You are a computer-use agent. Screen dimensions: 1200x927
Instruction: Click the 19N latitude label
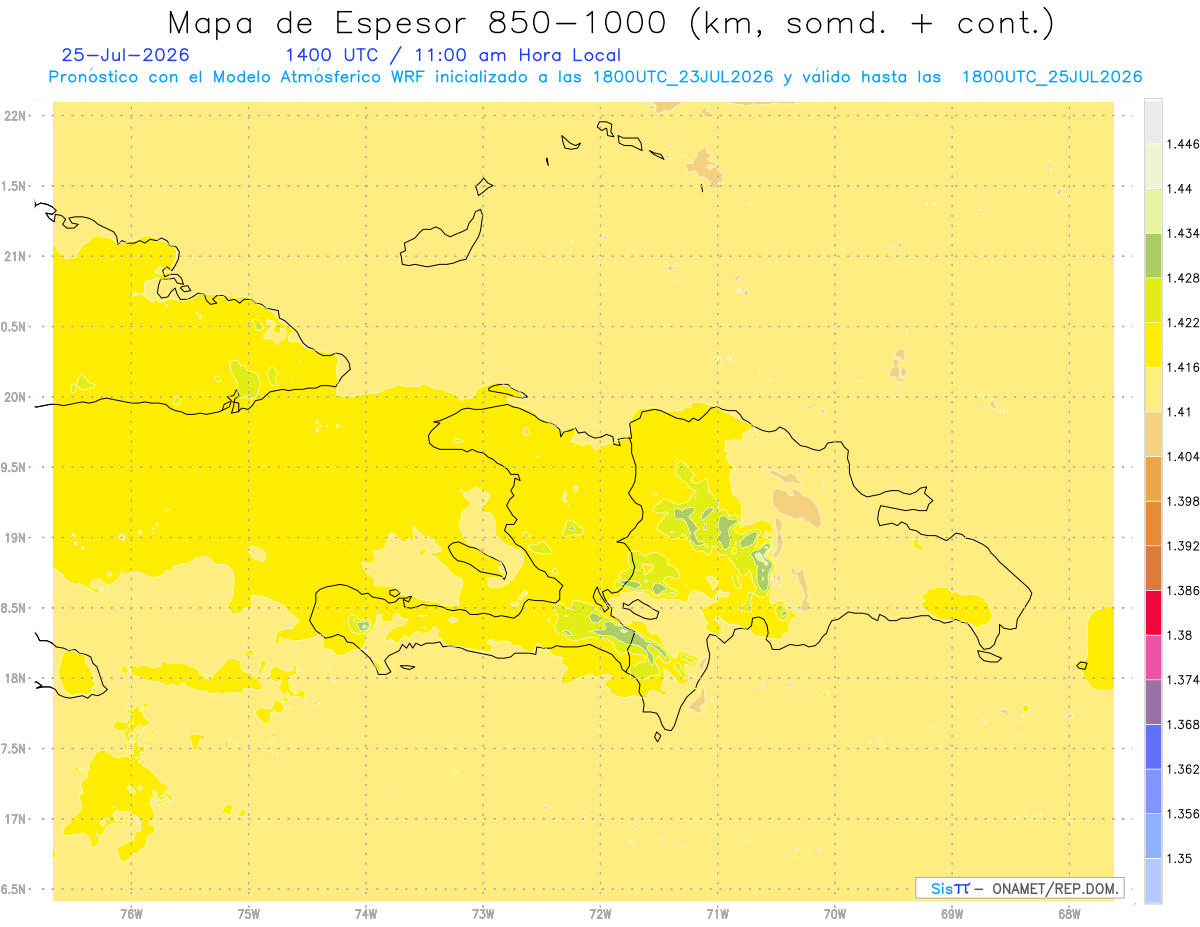coord(15,538)
